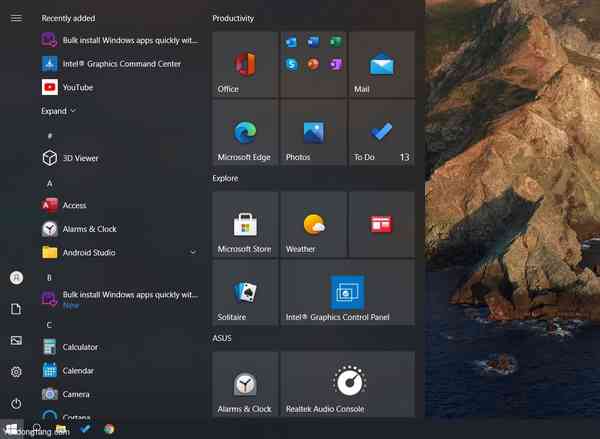The image size is (600, 439).
Task: Launch the Microsoft Edge tile
Action: pyautogui.click(x=245, y=132)
